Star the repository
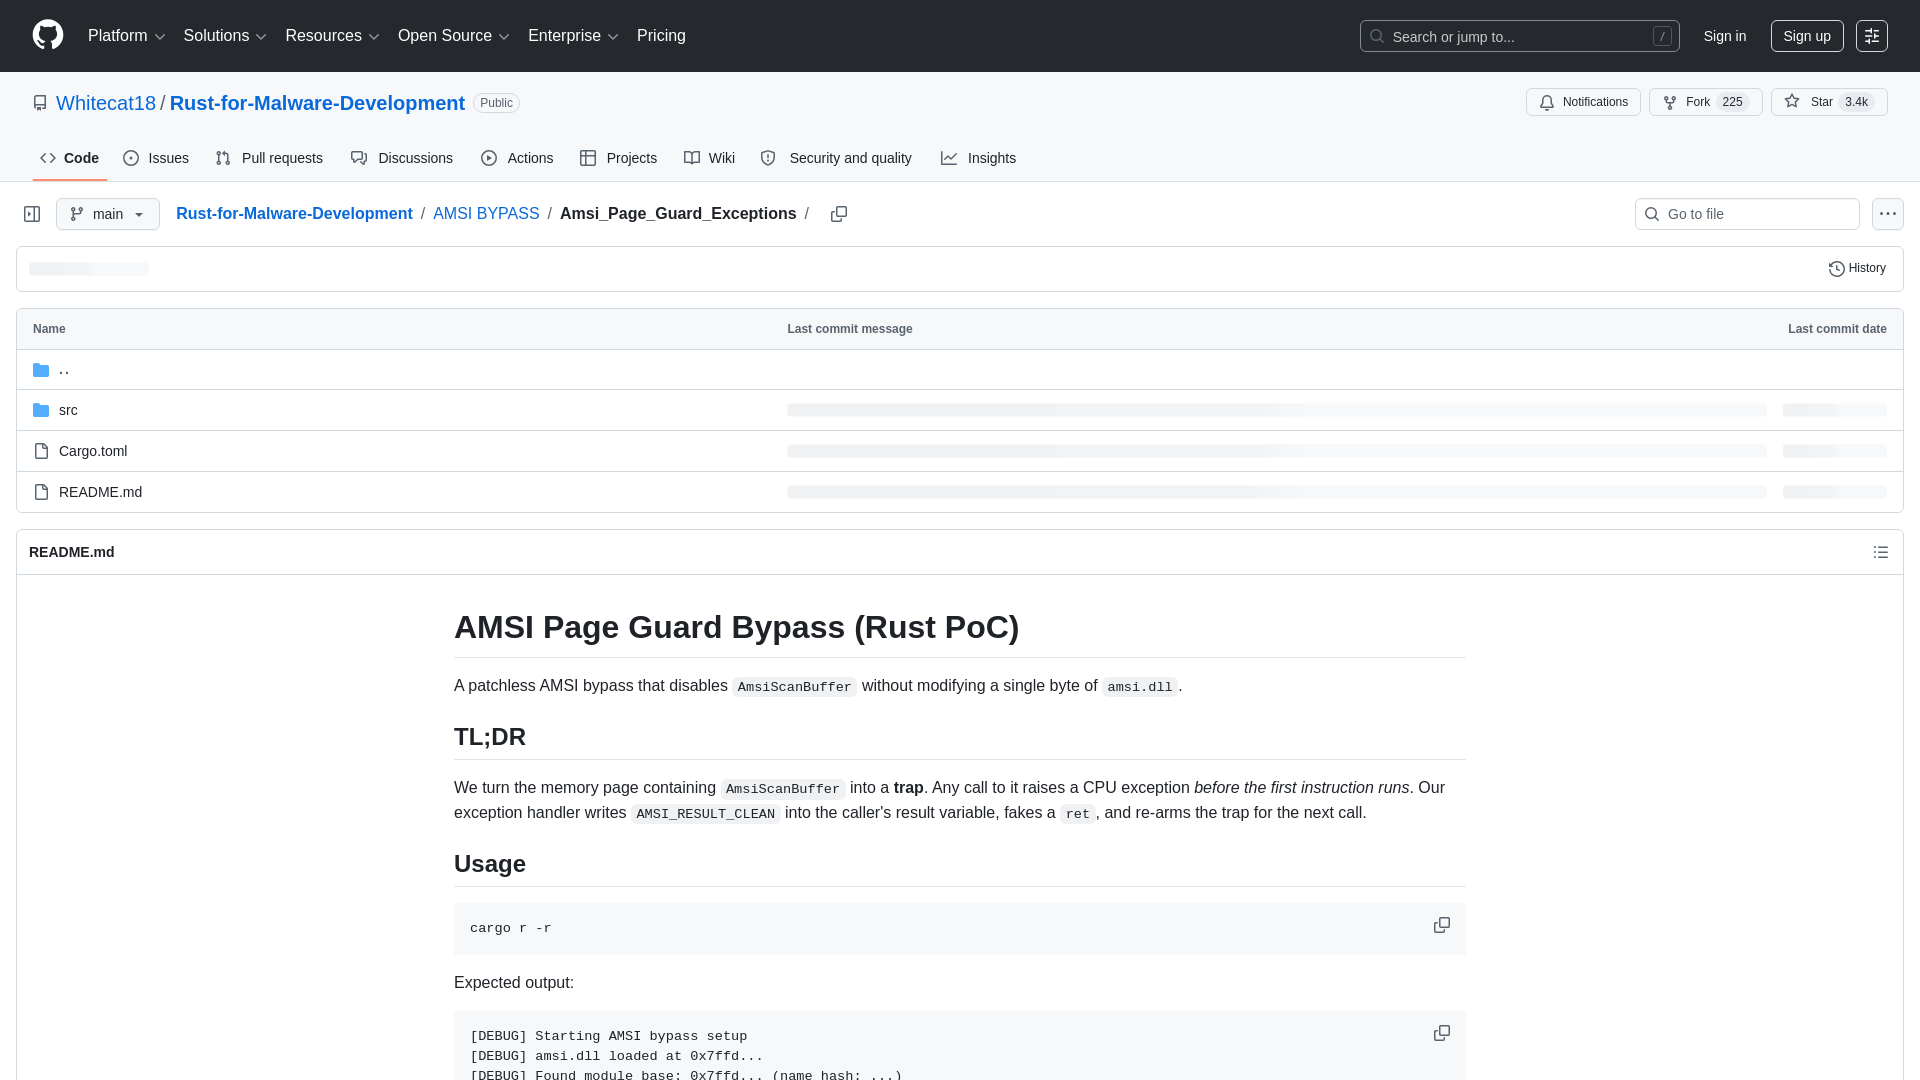This screenshot has width=1920, height=1080. point(1829,102)
